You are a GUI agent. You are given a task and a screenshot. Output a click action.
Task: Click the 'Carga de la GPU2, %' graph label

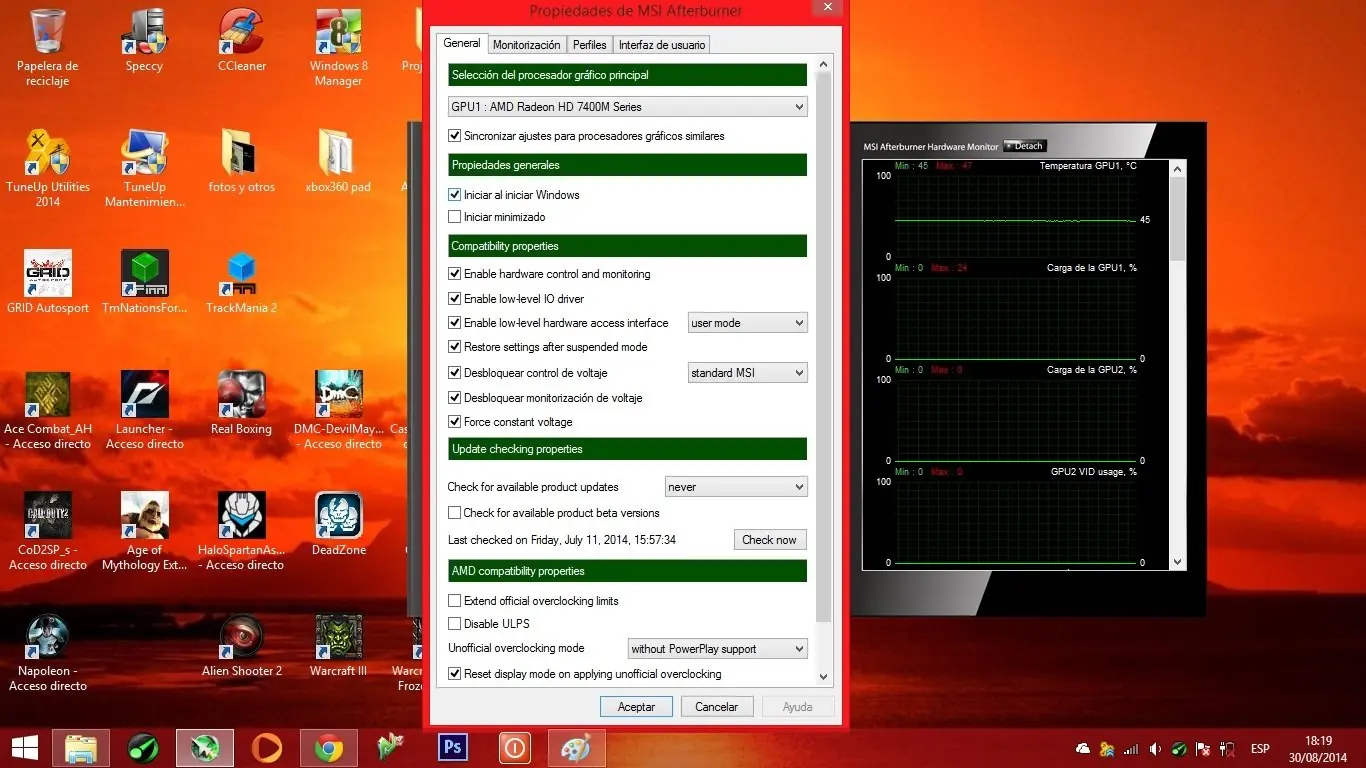coord(1091,370)
